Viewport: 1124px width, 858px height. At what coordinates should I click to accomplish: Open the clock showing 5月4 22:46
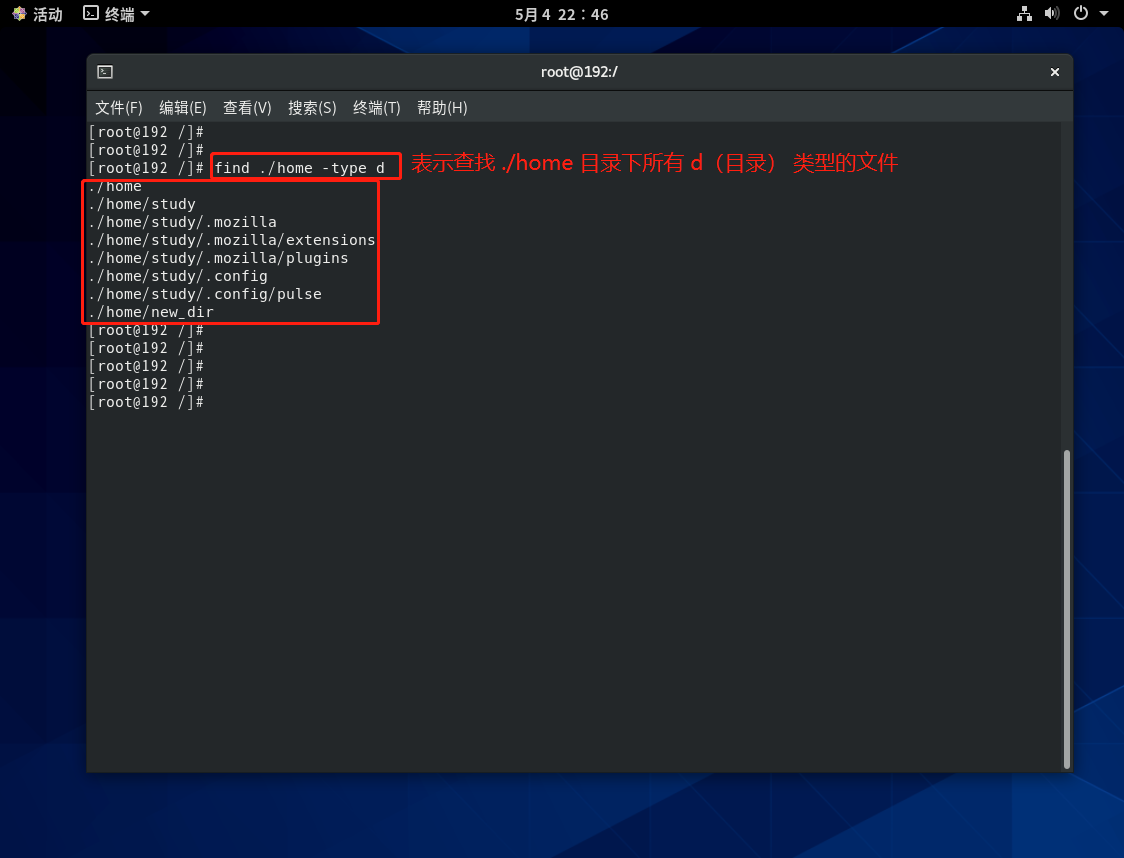pyautogui.click(x=561, y=14)
